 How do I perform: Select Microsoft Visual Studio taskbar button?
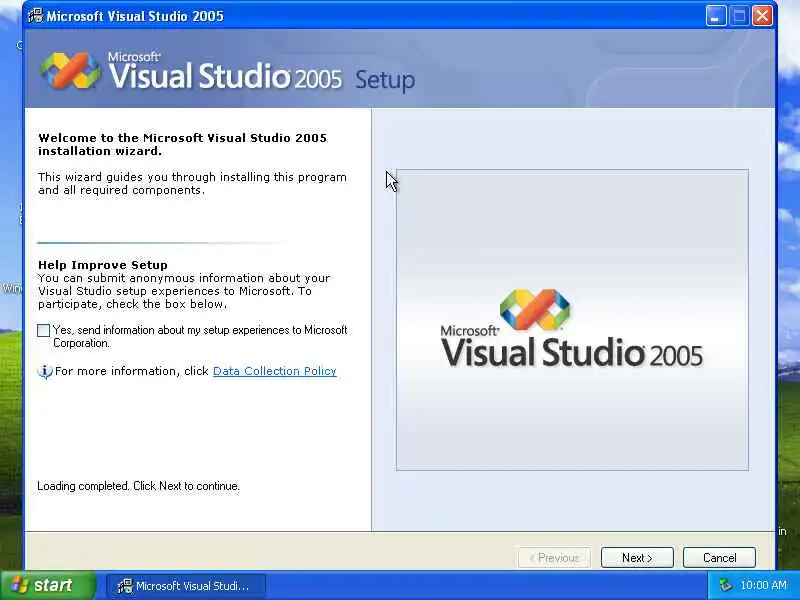[186, 586]
